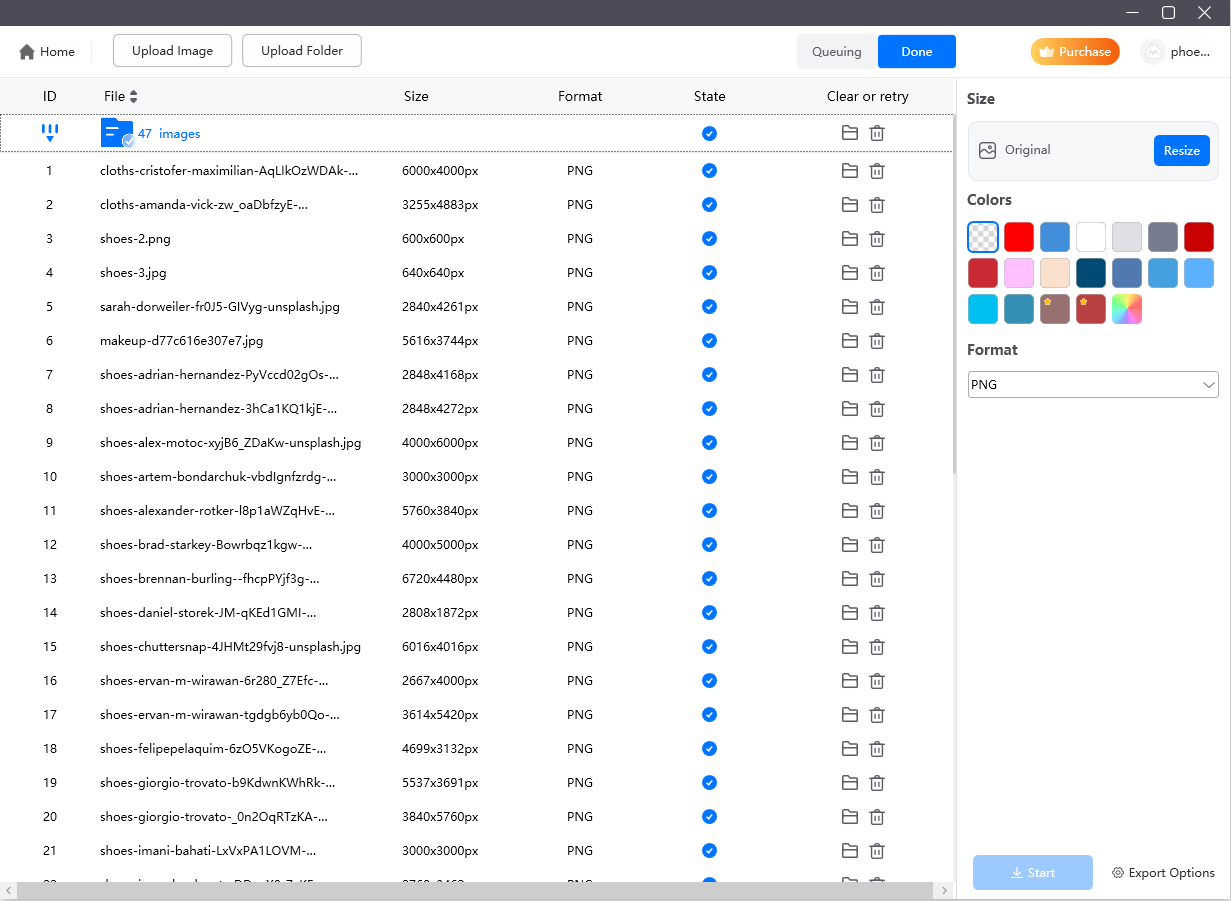Click the Home icon in the toolbar

[27, 52]
